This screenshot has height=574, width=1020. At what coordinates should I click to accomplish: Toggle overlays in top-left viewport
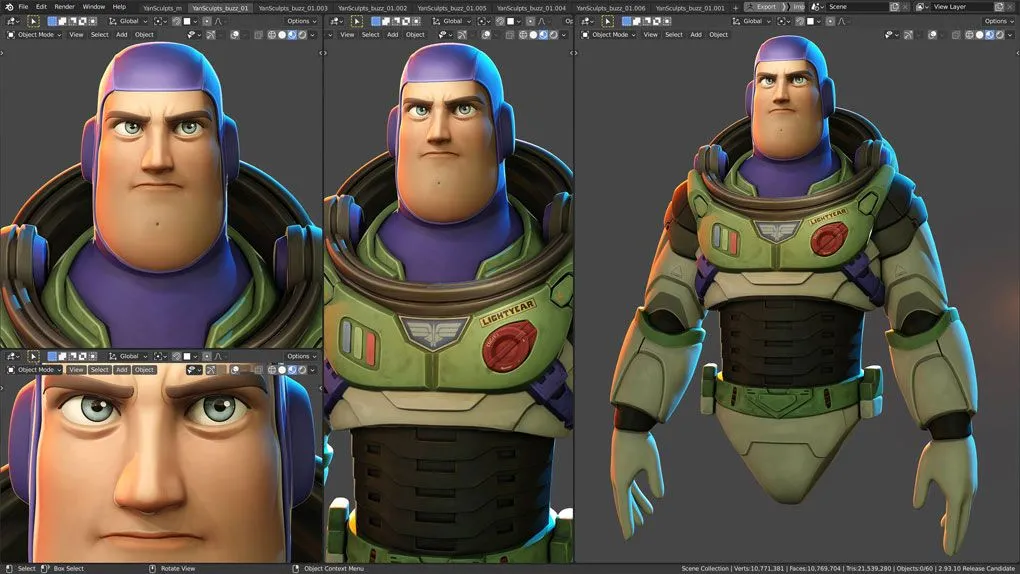pyautogui.click(x=235, y=34)
